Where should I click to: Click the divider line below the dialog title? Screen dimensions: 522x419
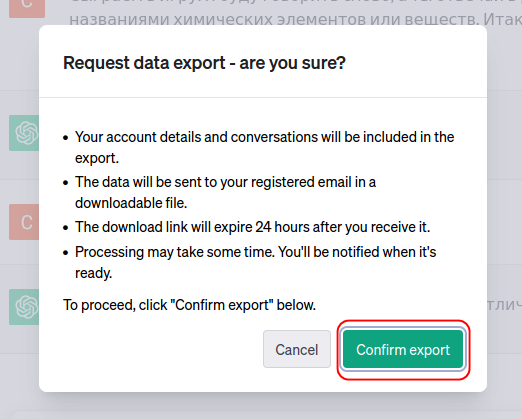click(x=263, y=98)
